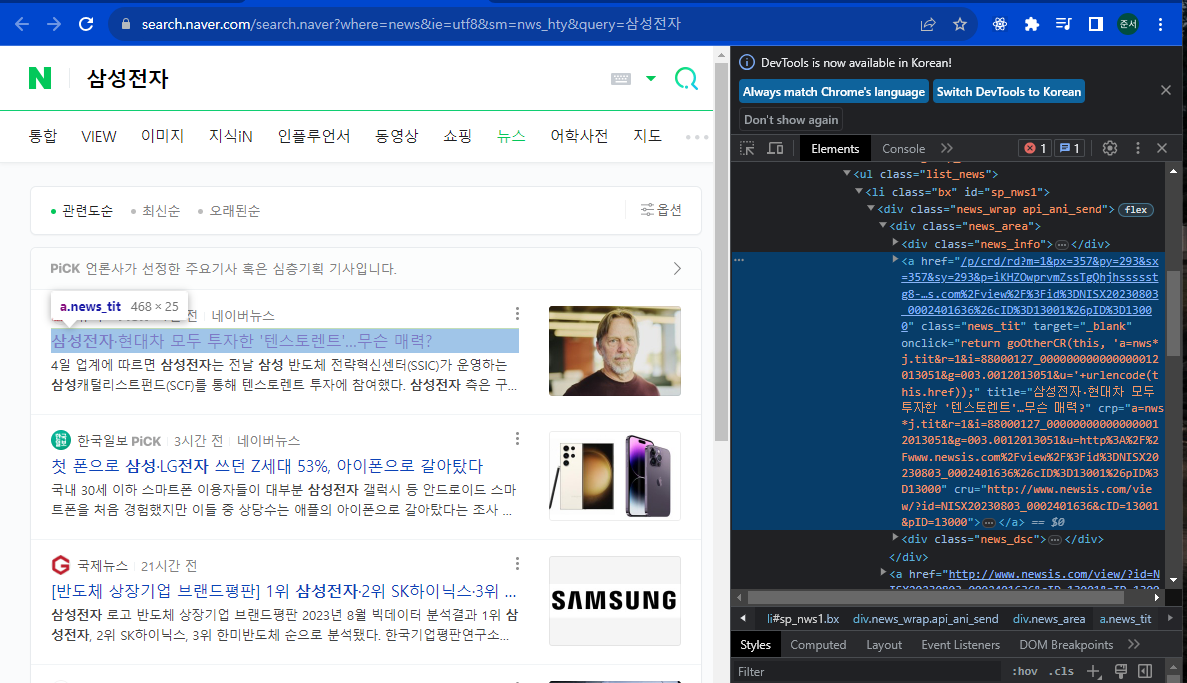
Task: Open the options menu for the 국제뉴스 article
Action: click(x=517, y=563)
